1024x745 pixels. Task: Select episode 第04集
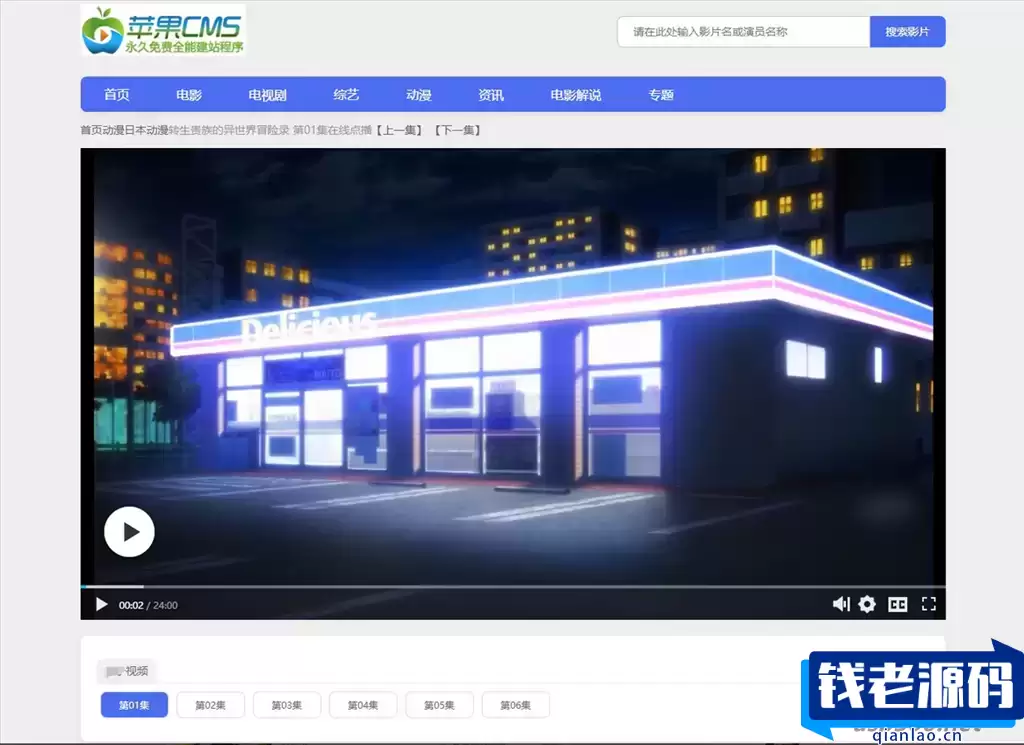(x=363, y=705)
